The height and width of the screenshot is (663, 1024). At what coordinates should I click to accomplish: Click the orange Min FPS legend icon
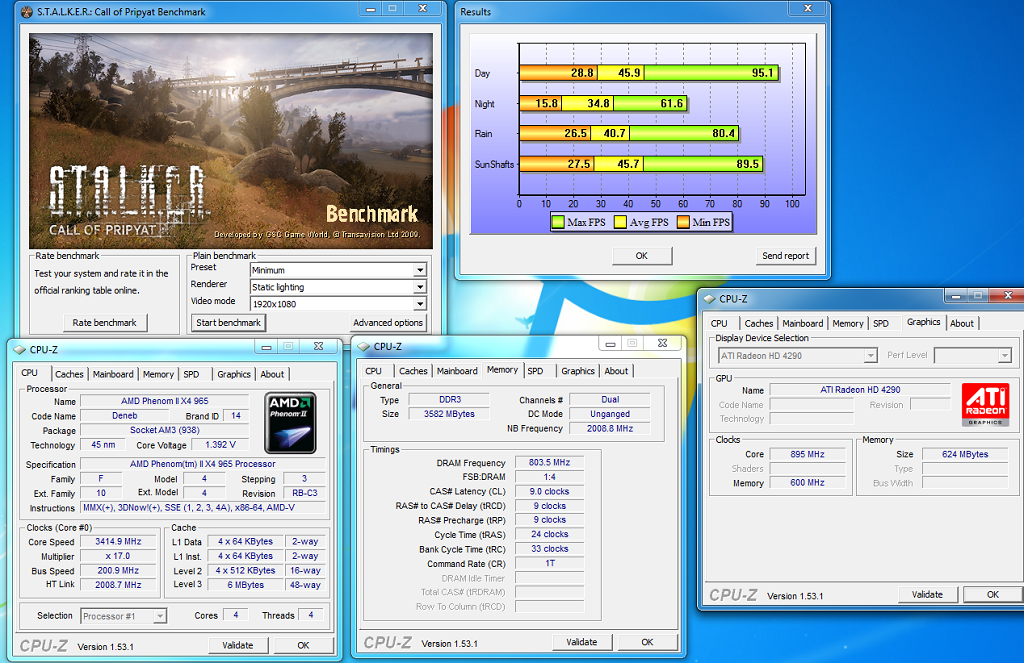pyautogui.click(x=684, y=222)
